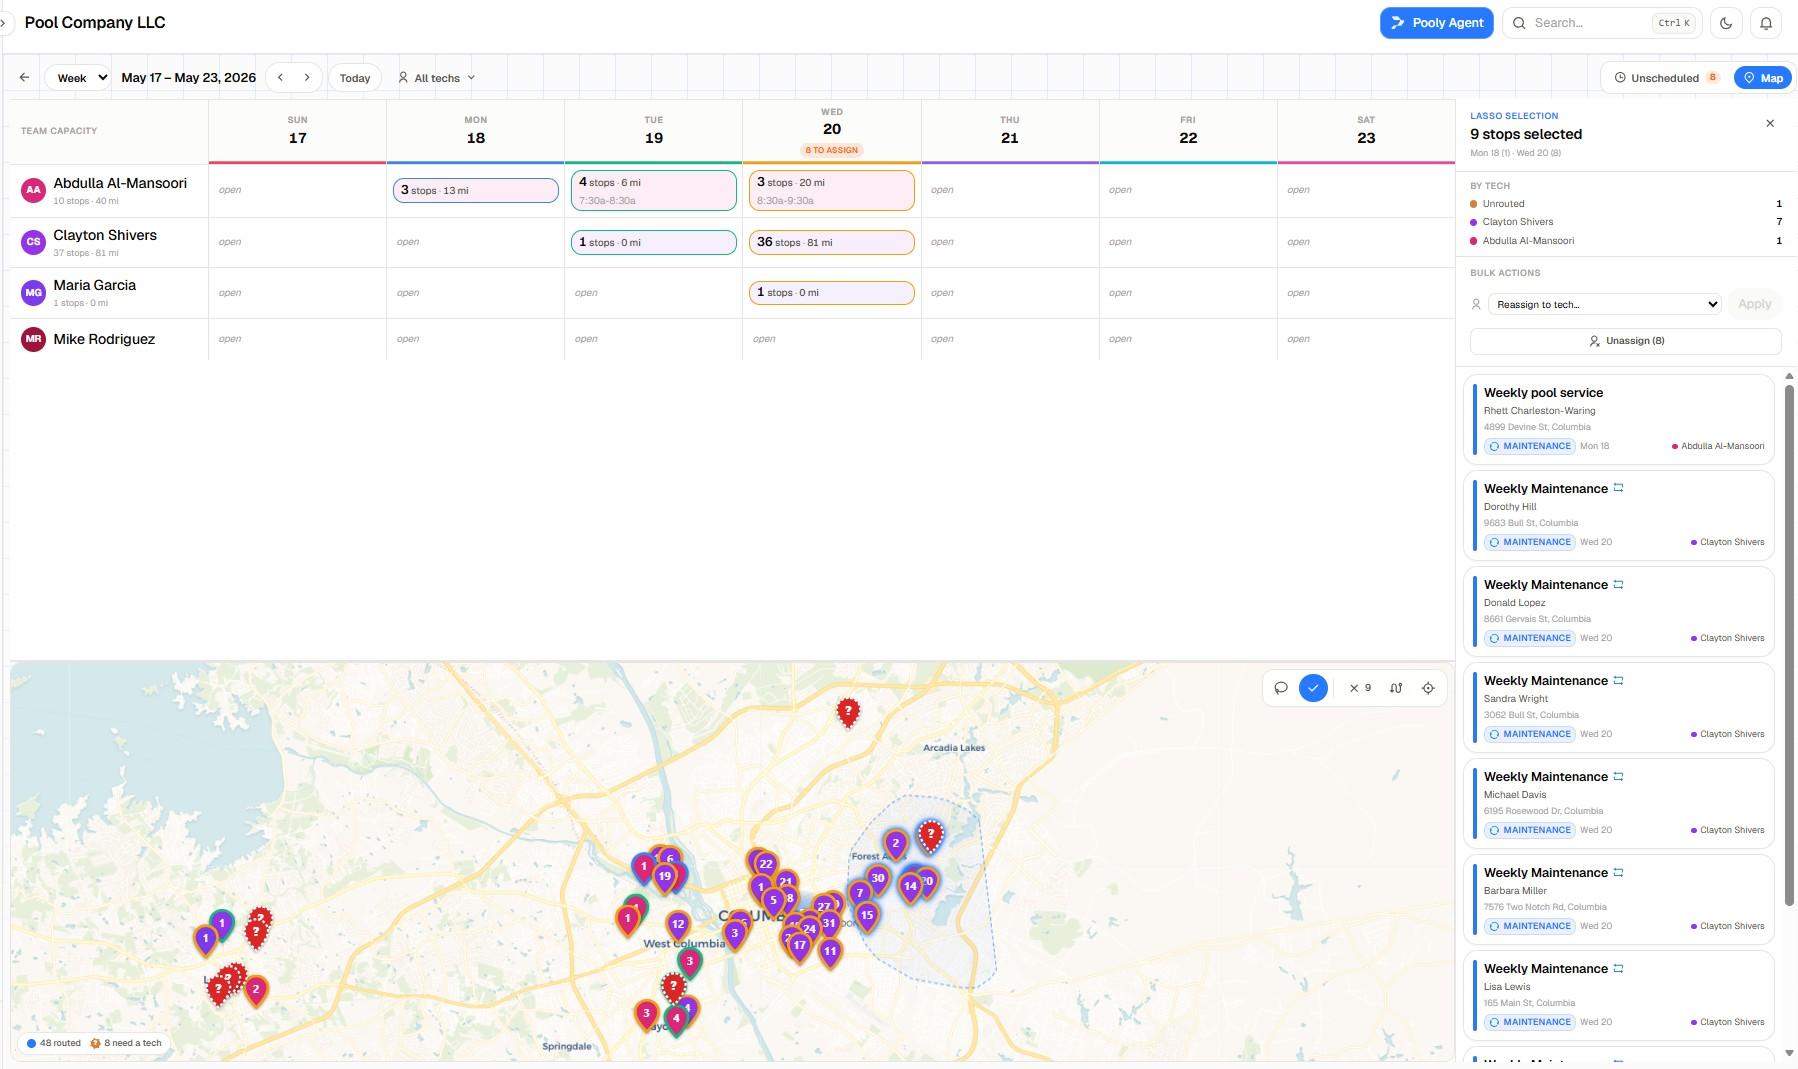Open the All techs filter dropdown
The height and width of the screenshot is (1069, 1798).
pyautogui.click(x=437, y=77)
